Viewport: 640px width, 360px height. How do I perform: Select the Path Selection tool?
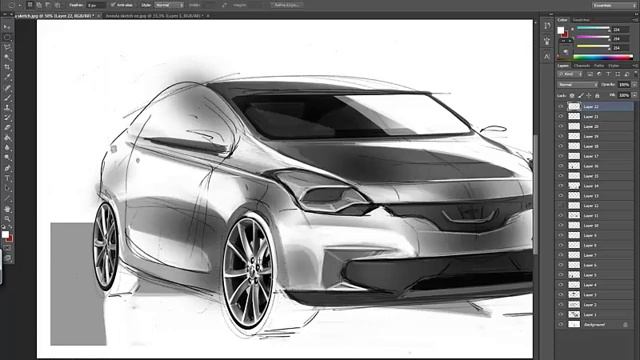[x=7, y=188]
